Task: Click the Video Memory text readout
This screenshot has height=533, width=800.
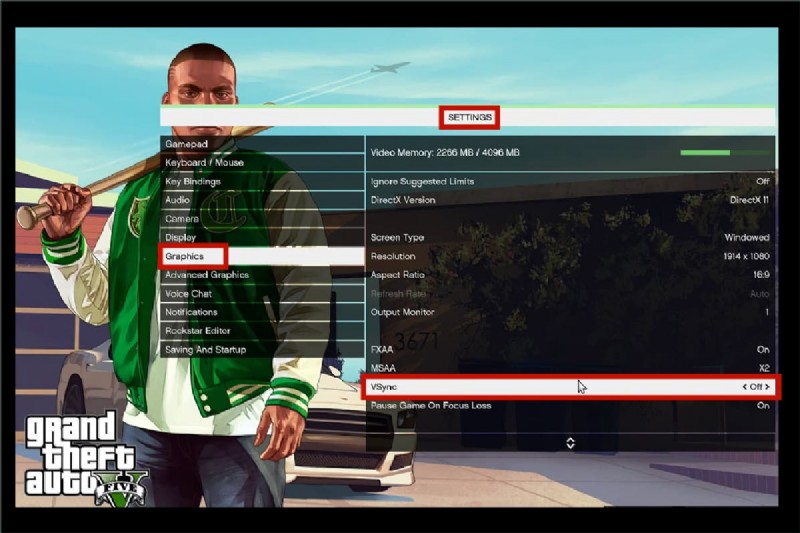Action: click(445, 153)
